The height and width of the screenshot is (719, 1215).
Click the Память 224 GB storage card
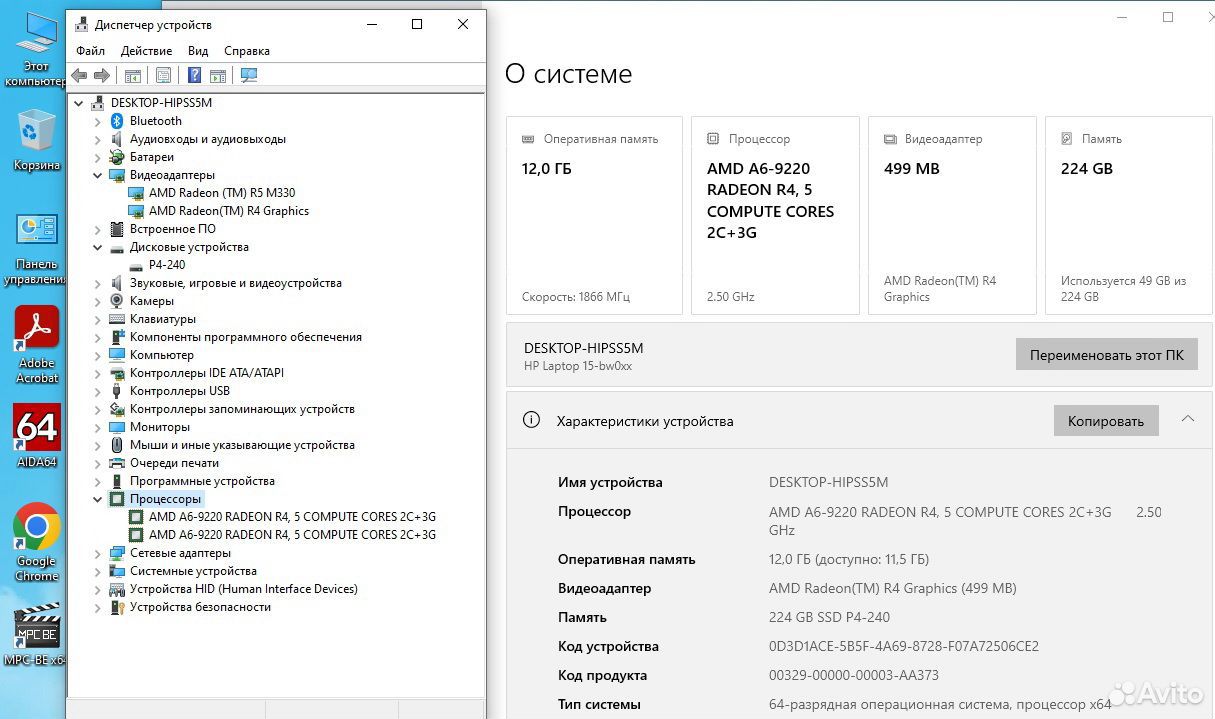[1129, 215]
